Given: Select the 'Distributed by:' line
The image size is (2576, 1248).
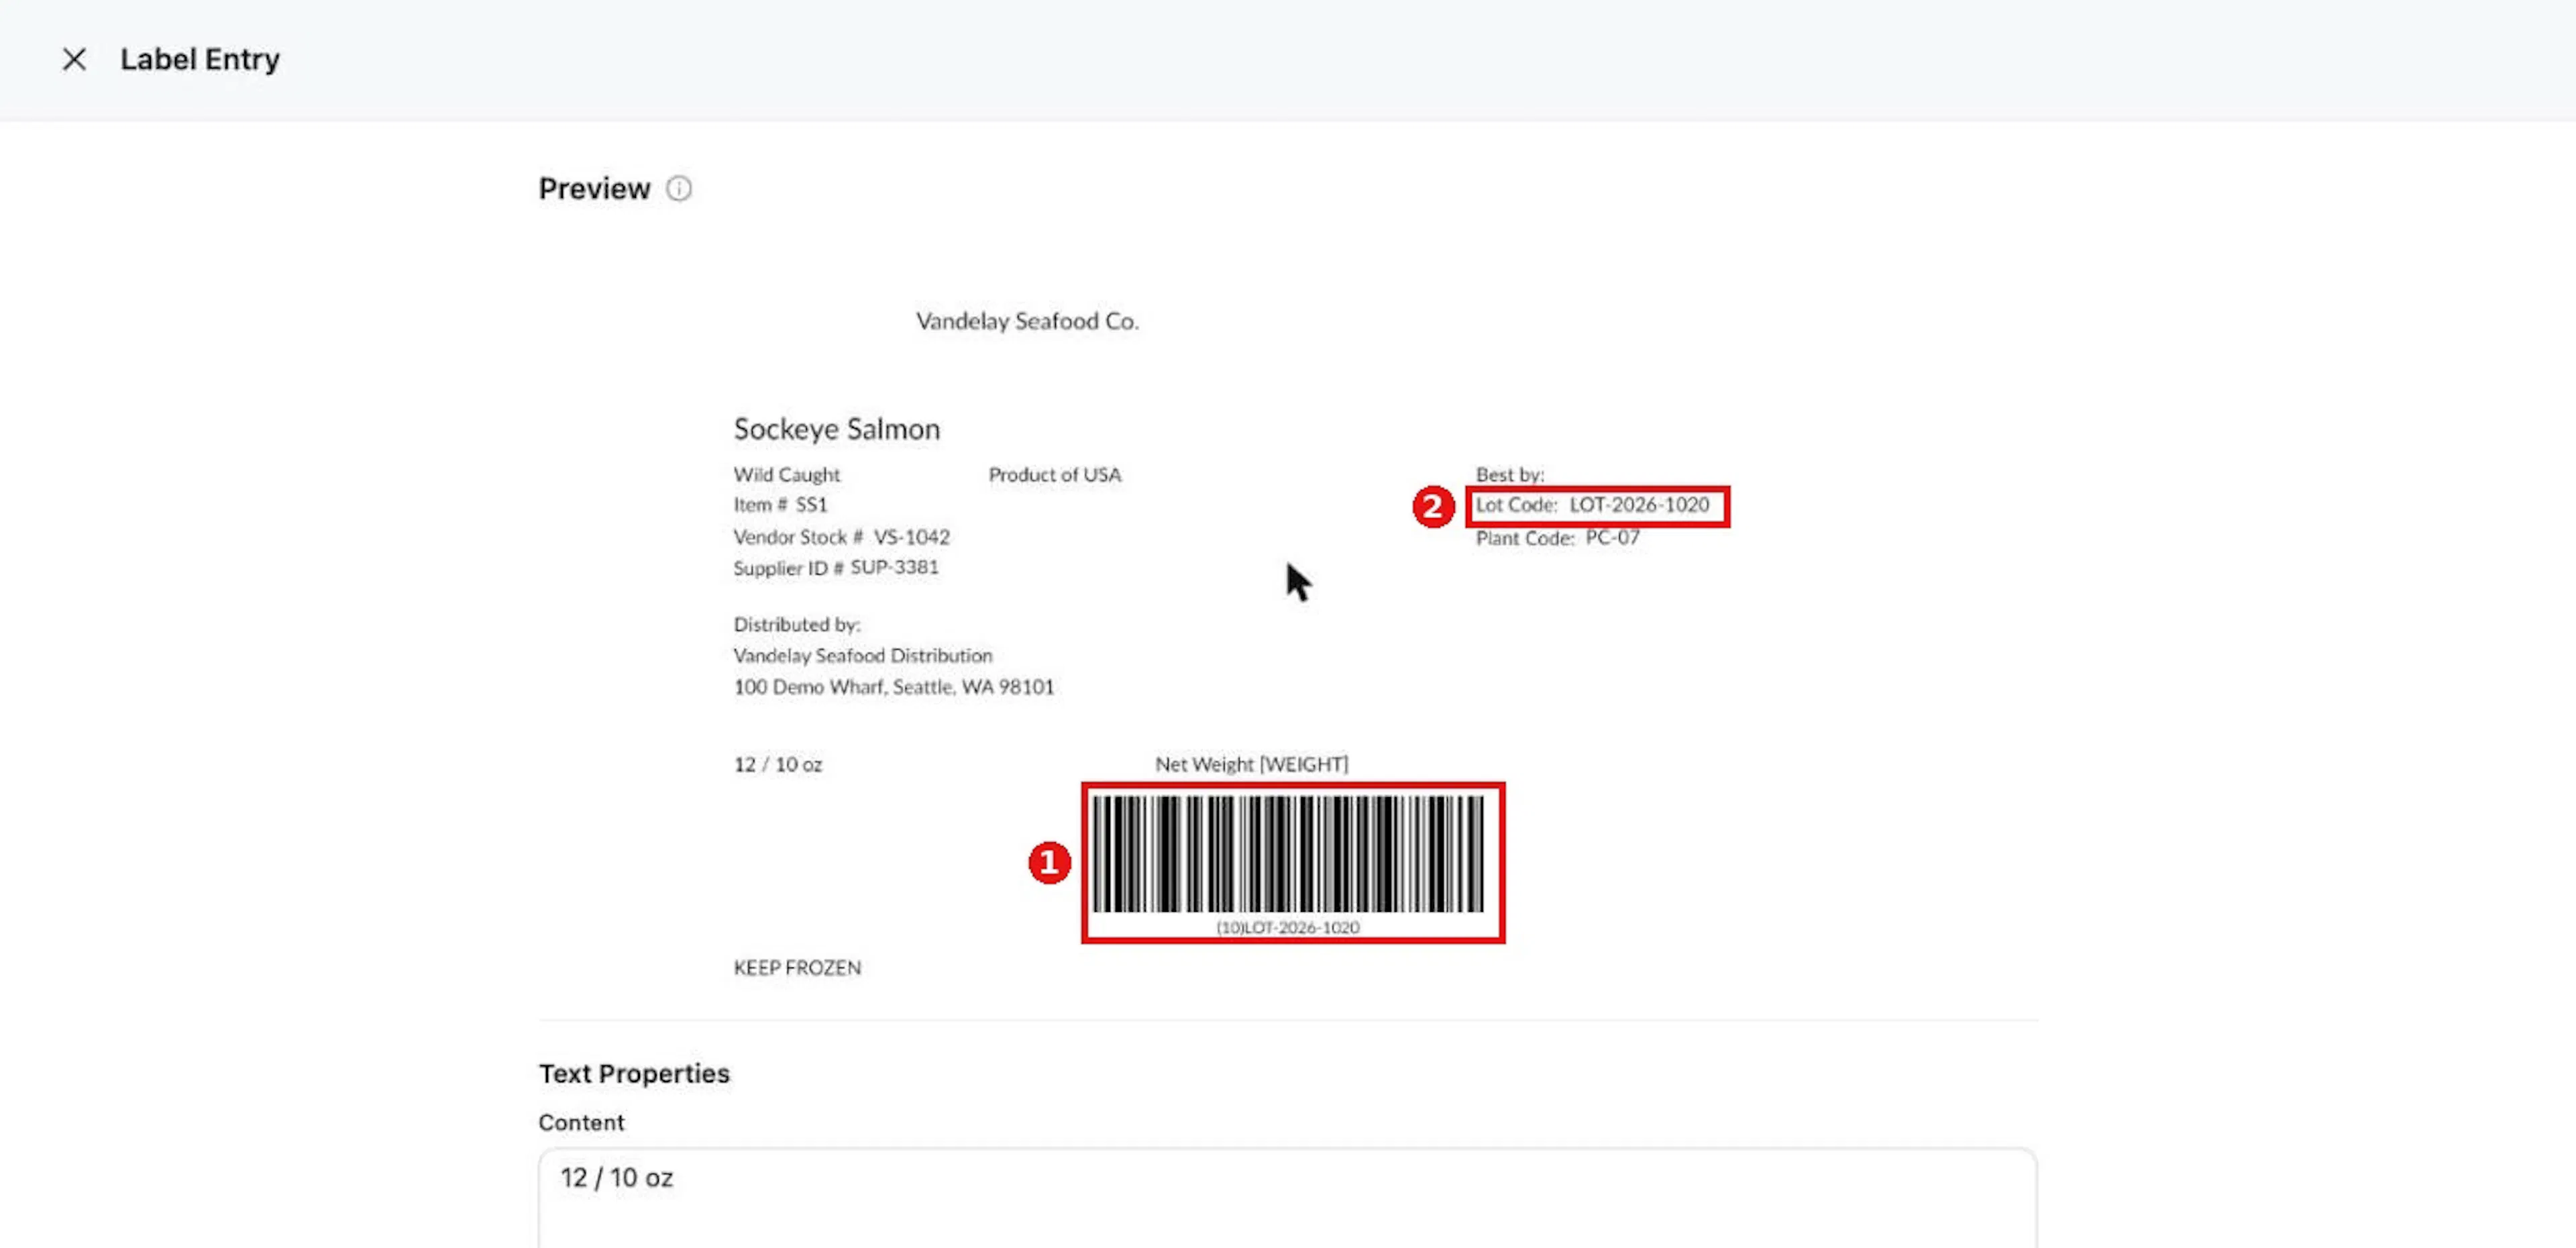Looking at the screenshot, I should pos(796,625).
